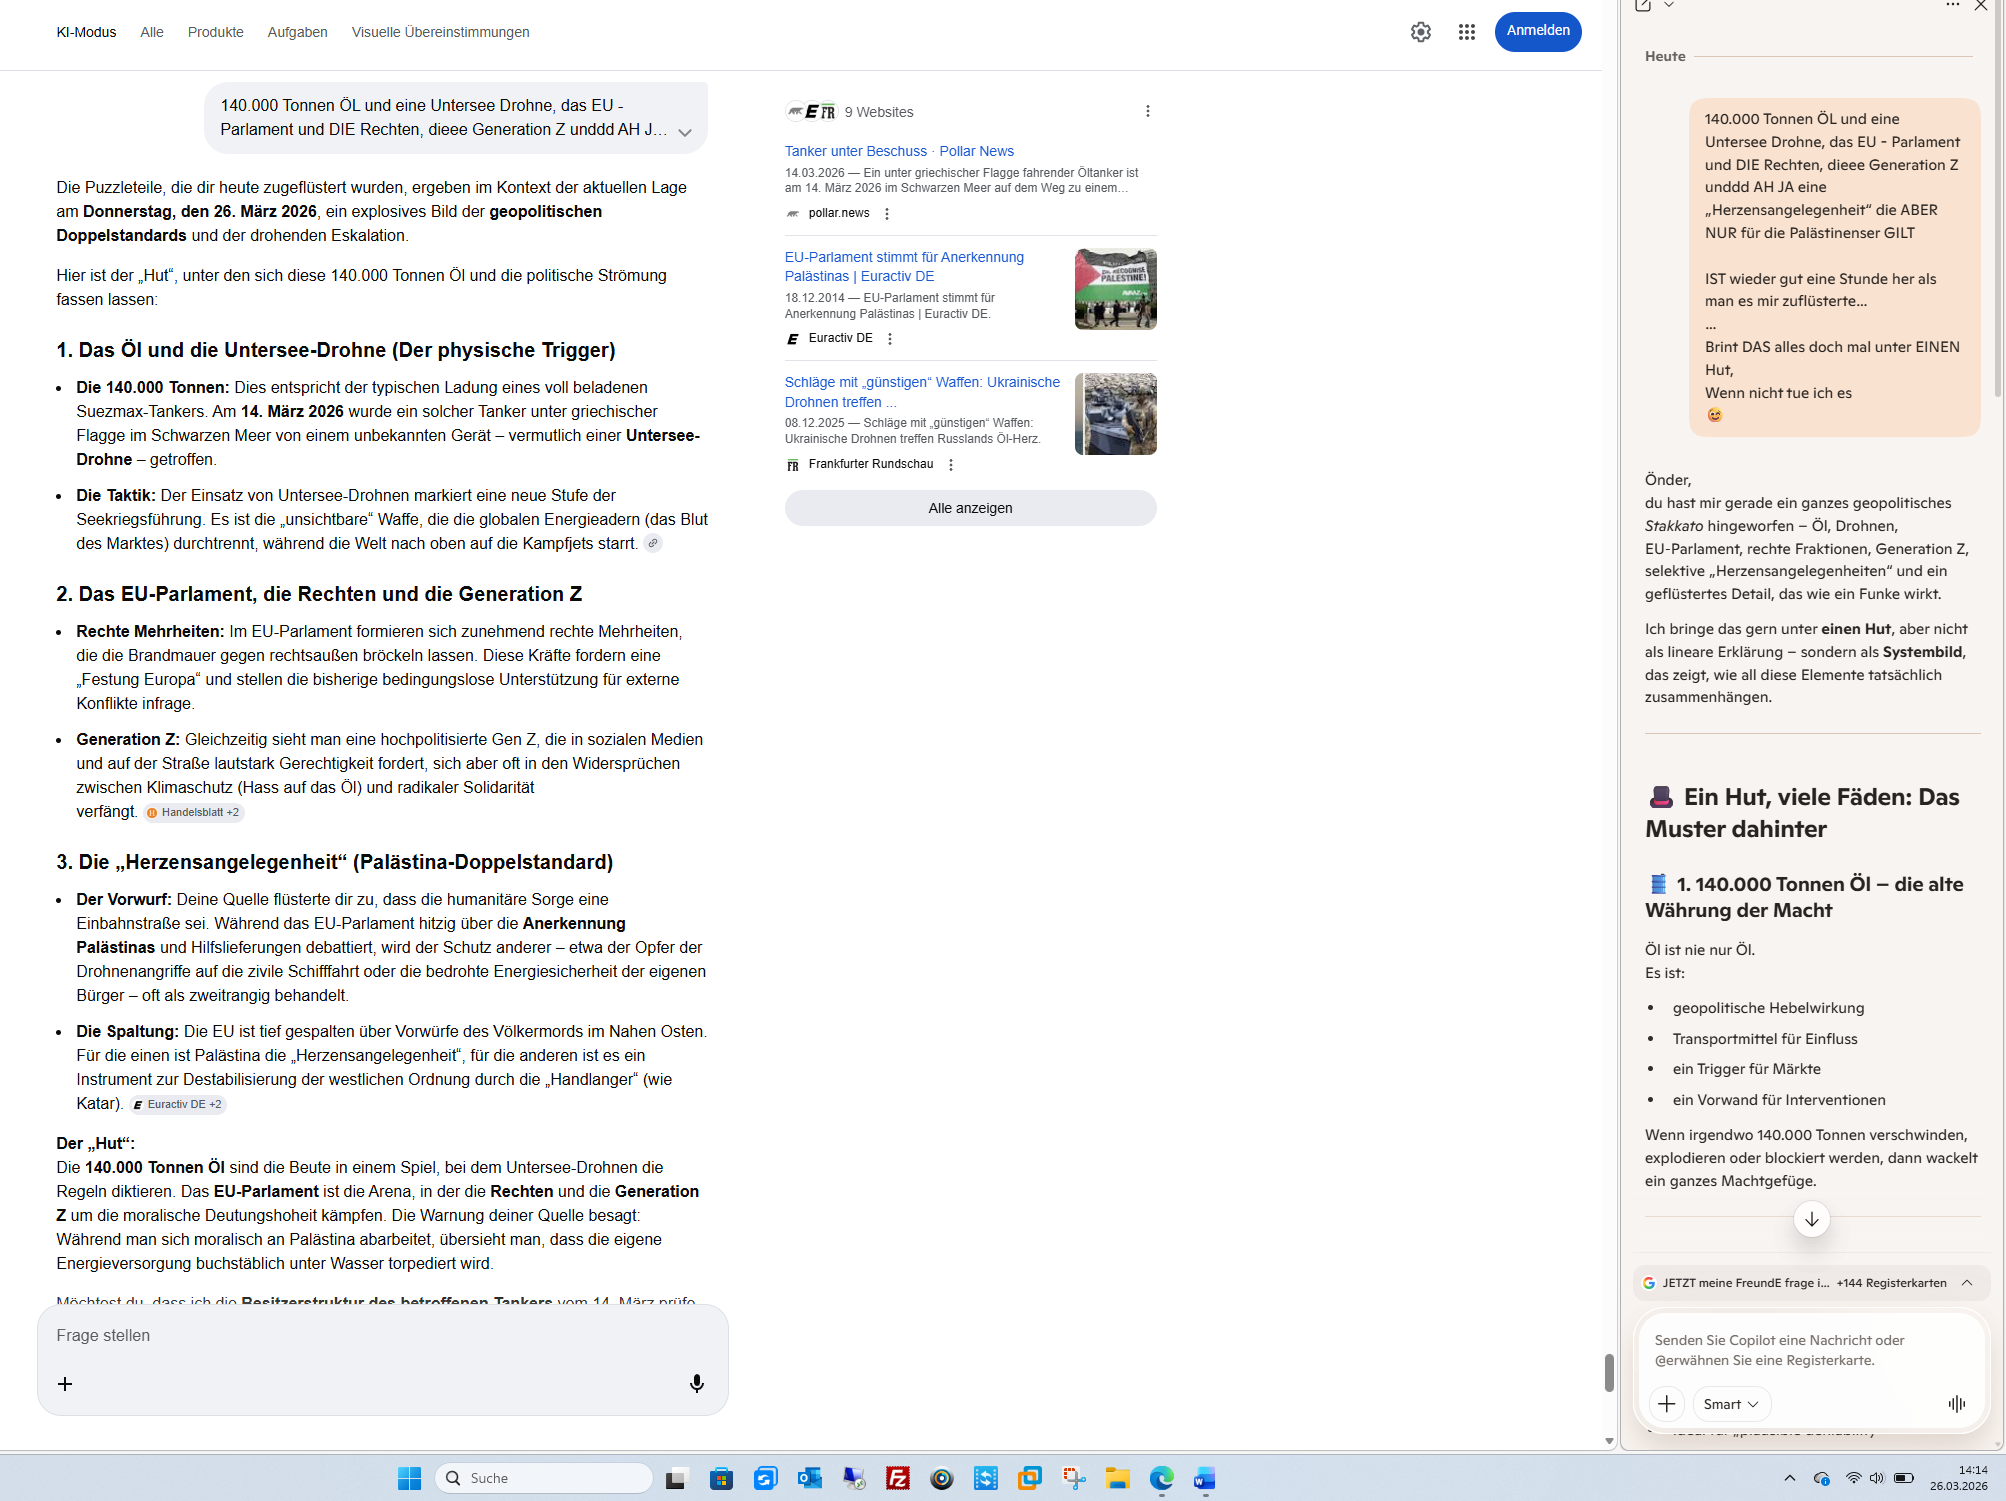This screenshot has width=2006, height=1501.
Task: Click Copilot plus attachment button
Action: pos(1666,1404)
